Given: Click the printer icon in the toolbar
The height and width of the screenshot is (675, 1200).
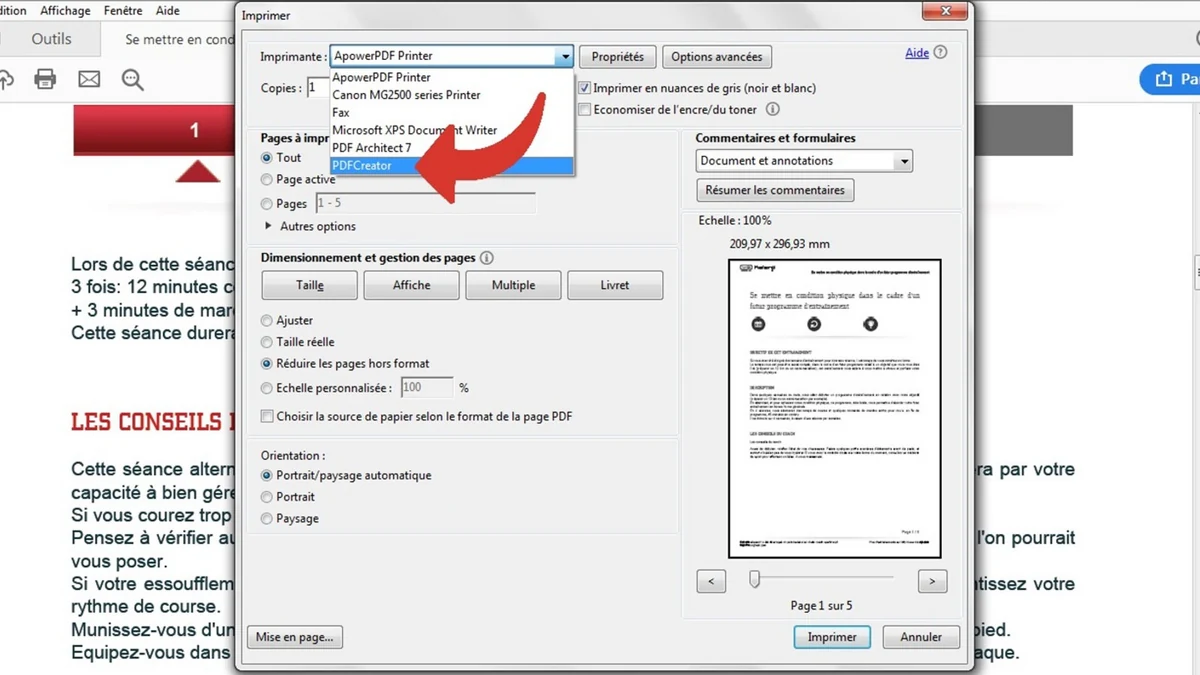Looking at the screenshot, I should tap(45, 80).
